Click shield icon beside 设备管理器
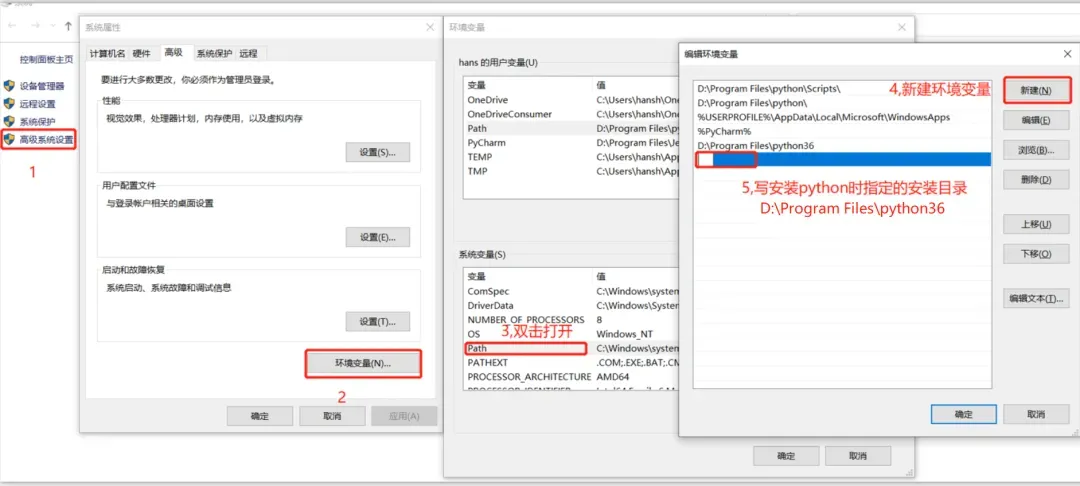1080x486 pixels. tap(9, 86)
